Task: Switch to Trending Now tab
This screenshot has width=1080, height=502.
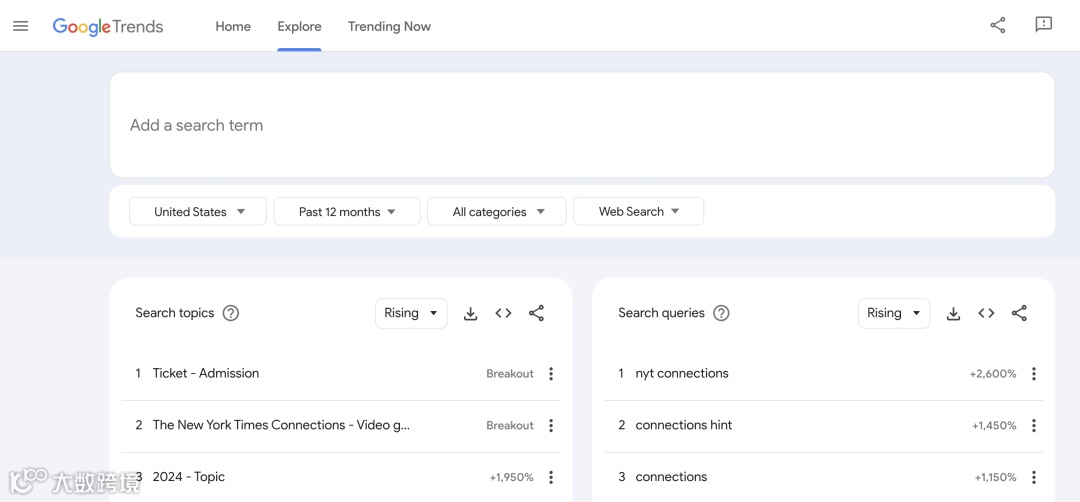Action: pyautogui.click(x=389, y=27)
